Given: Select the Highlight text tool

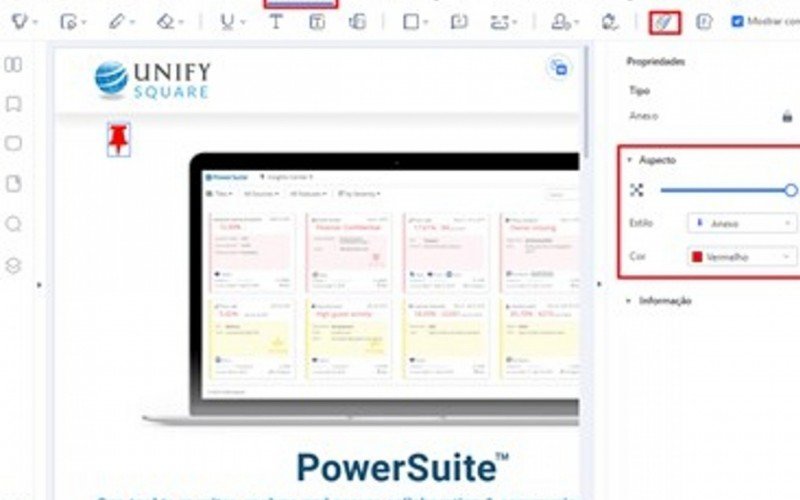Looking at the screenshot, I should (20, 22).
